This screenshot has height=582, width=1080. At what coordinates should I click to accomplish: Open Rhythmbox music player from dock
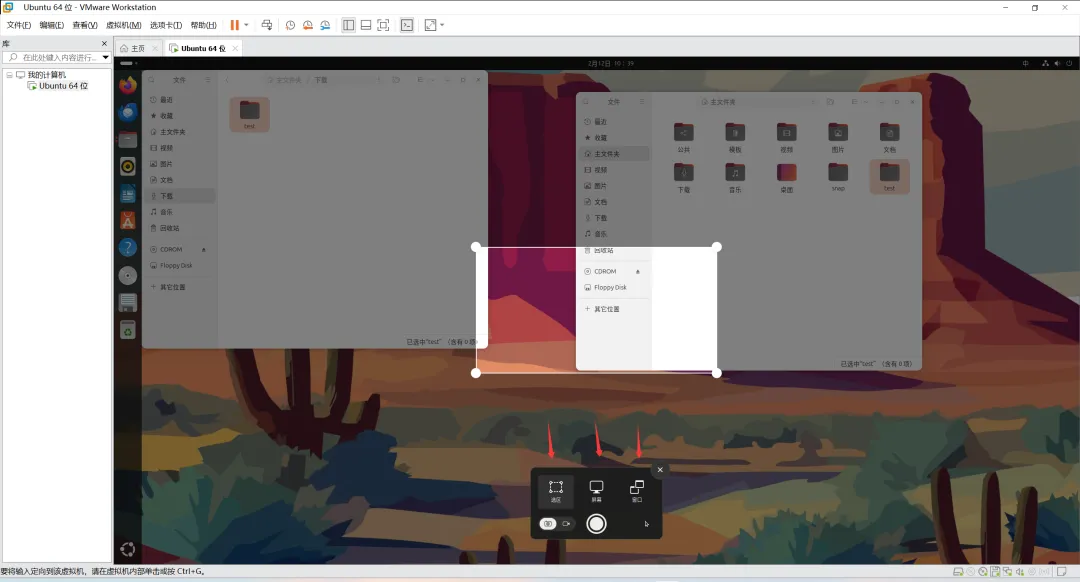127,166
